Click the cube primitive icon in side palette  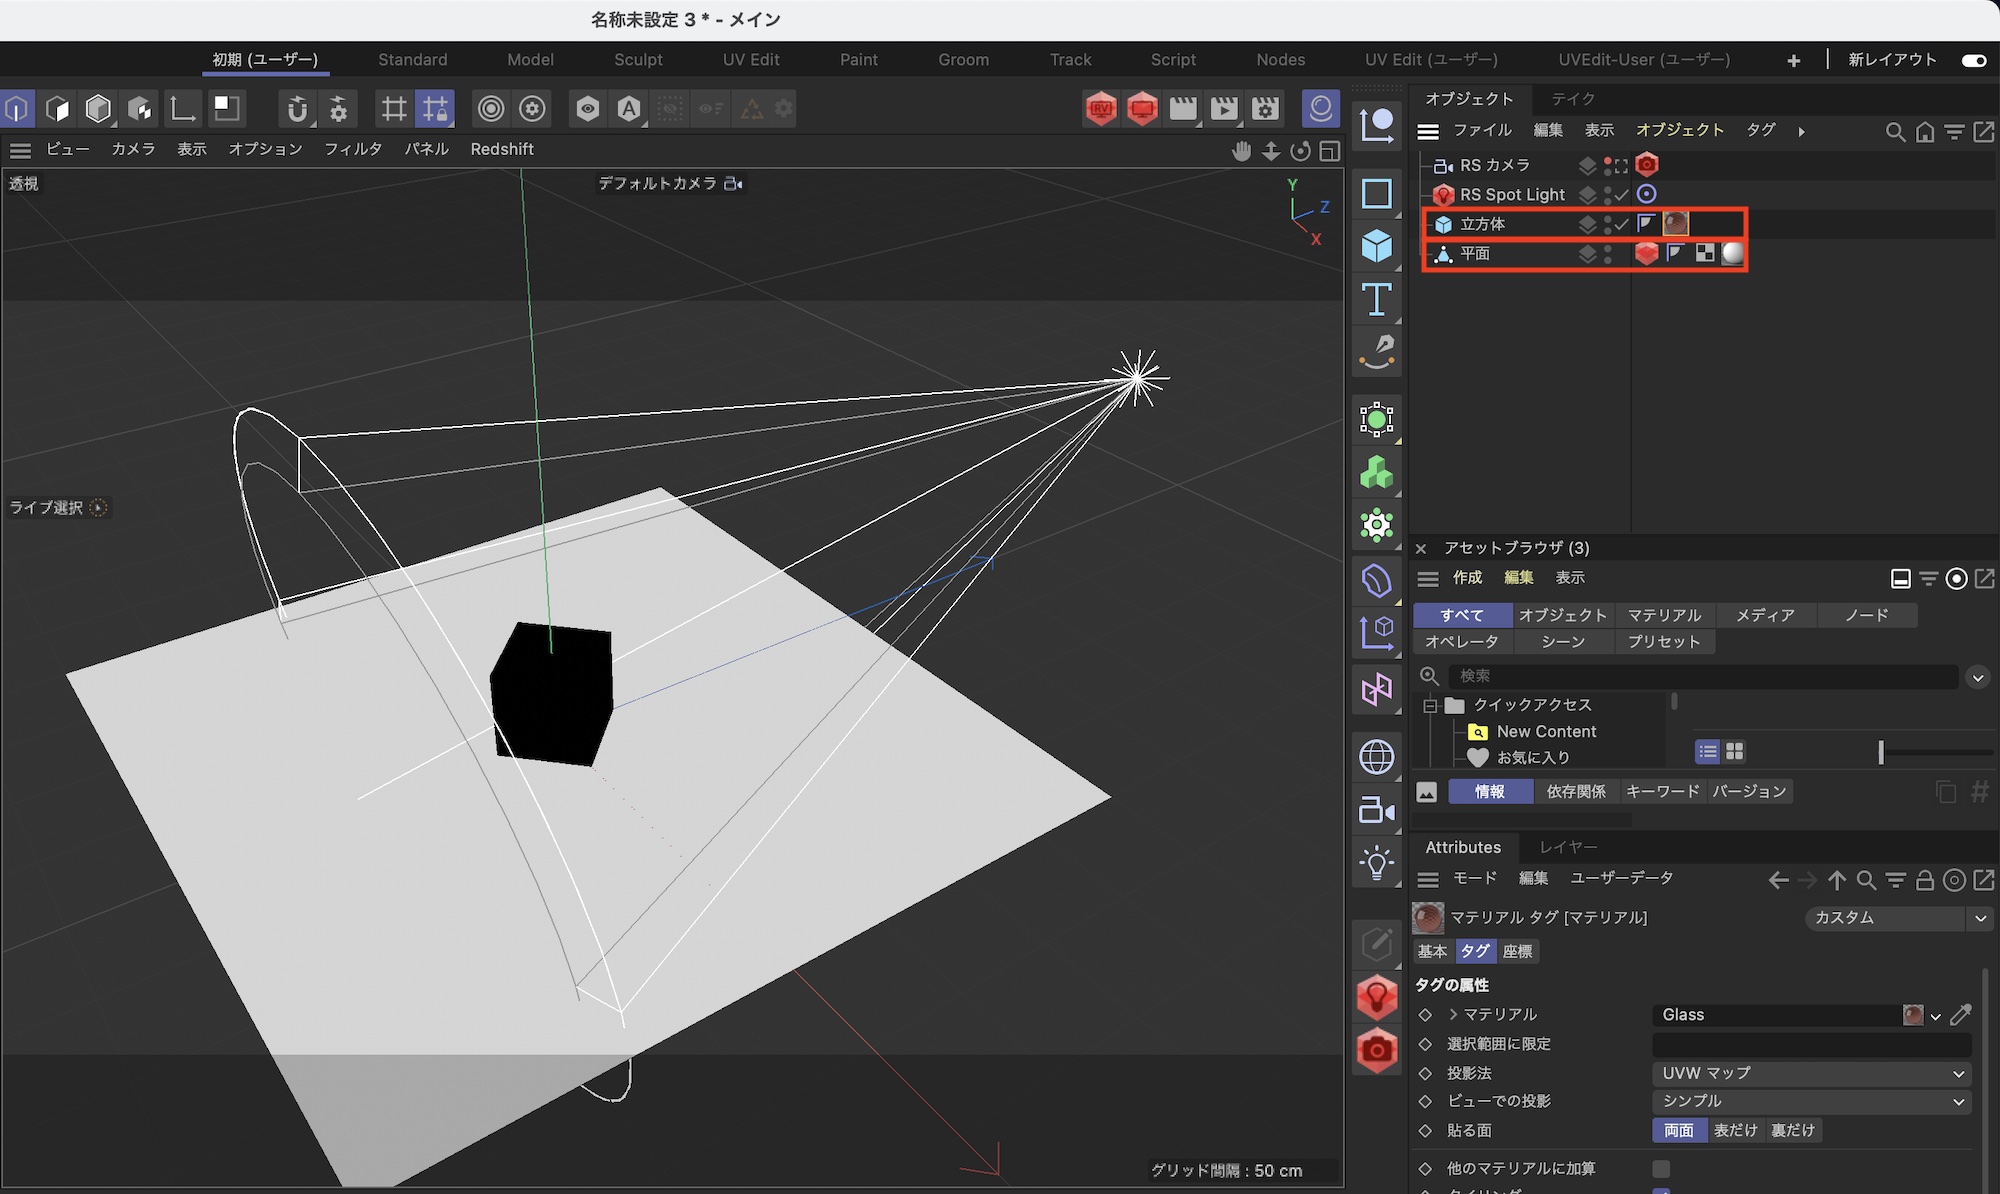1376,246
